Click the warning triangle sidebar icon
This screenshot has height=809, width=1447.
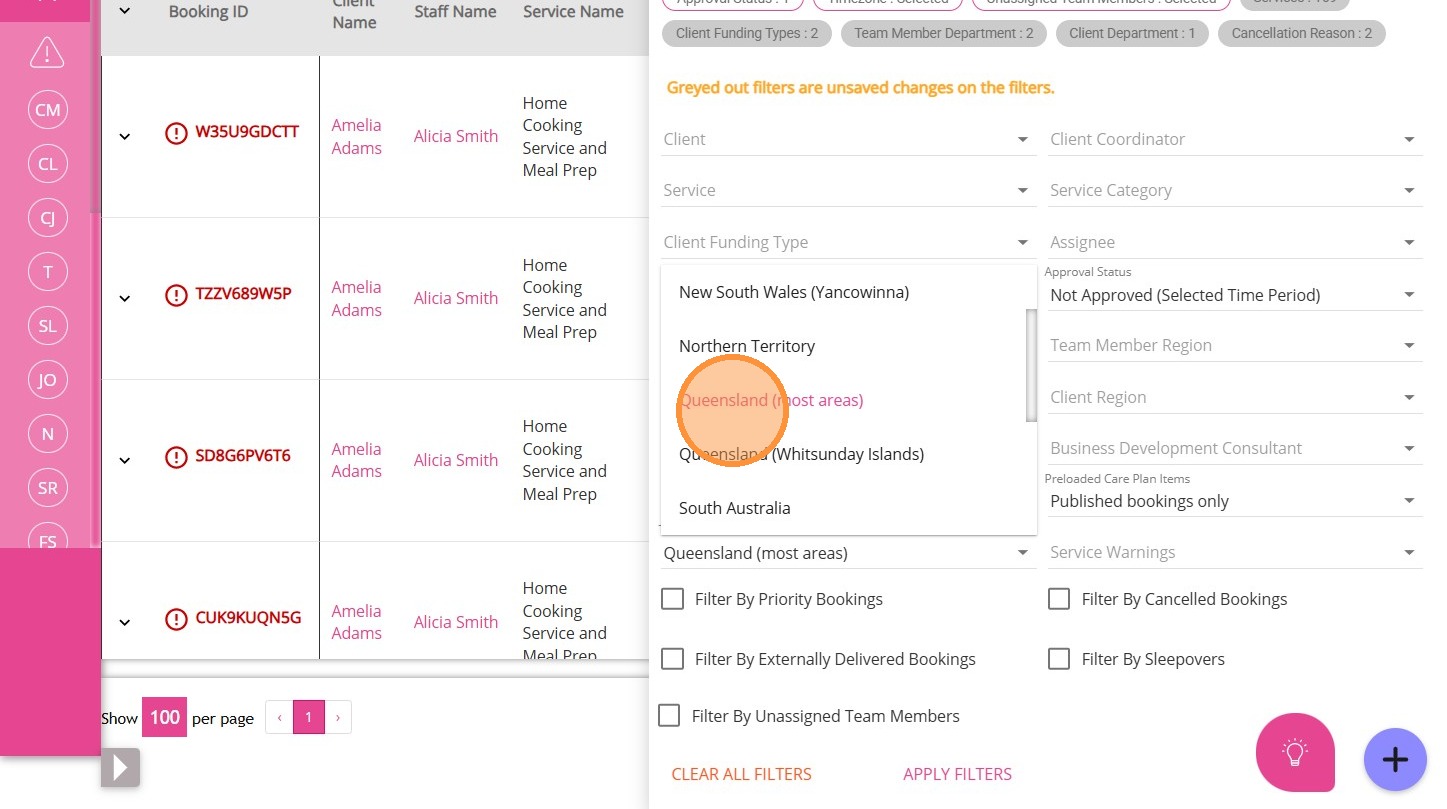pyautogui.click(x=47, y=52)
